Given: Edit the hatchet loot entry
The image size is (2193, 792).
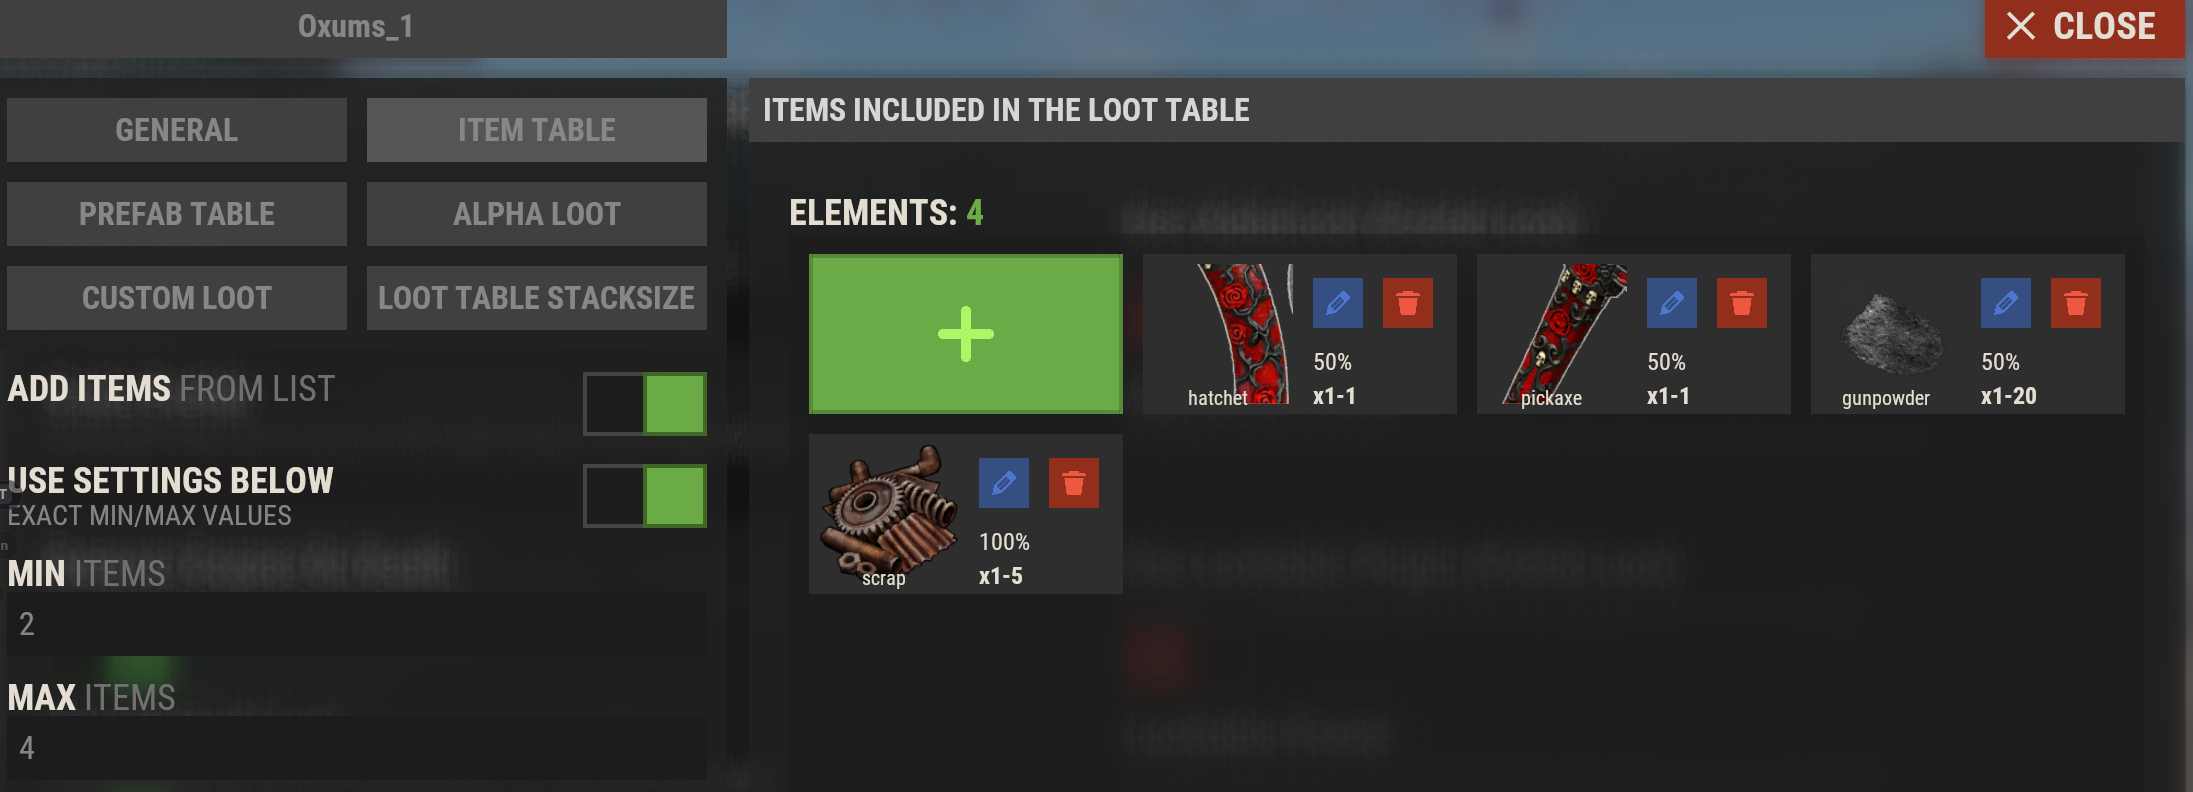Looking at the screenshot, I should coord(1338,303).
